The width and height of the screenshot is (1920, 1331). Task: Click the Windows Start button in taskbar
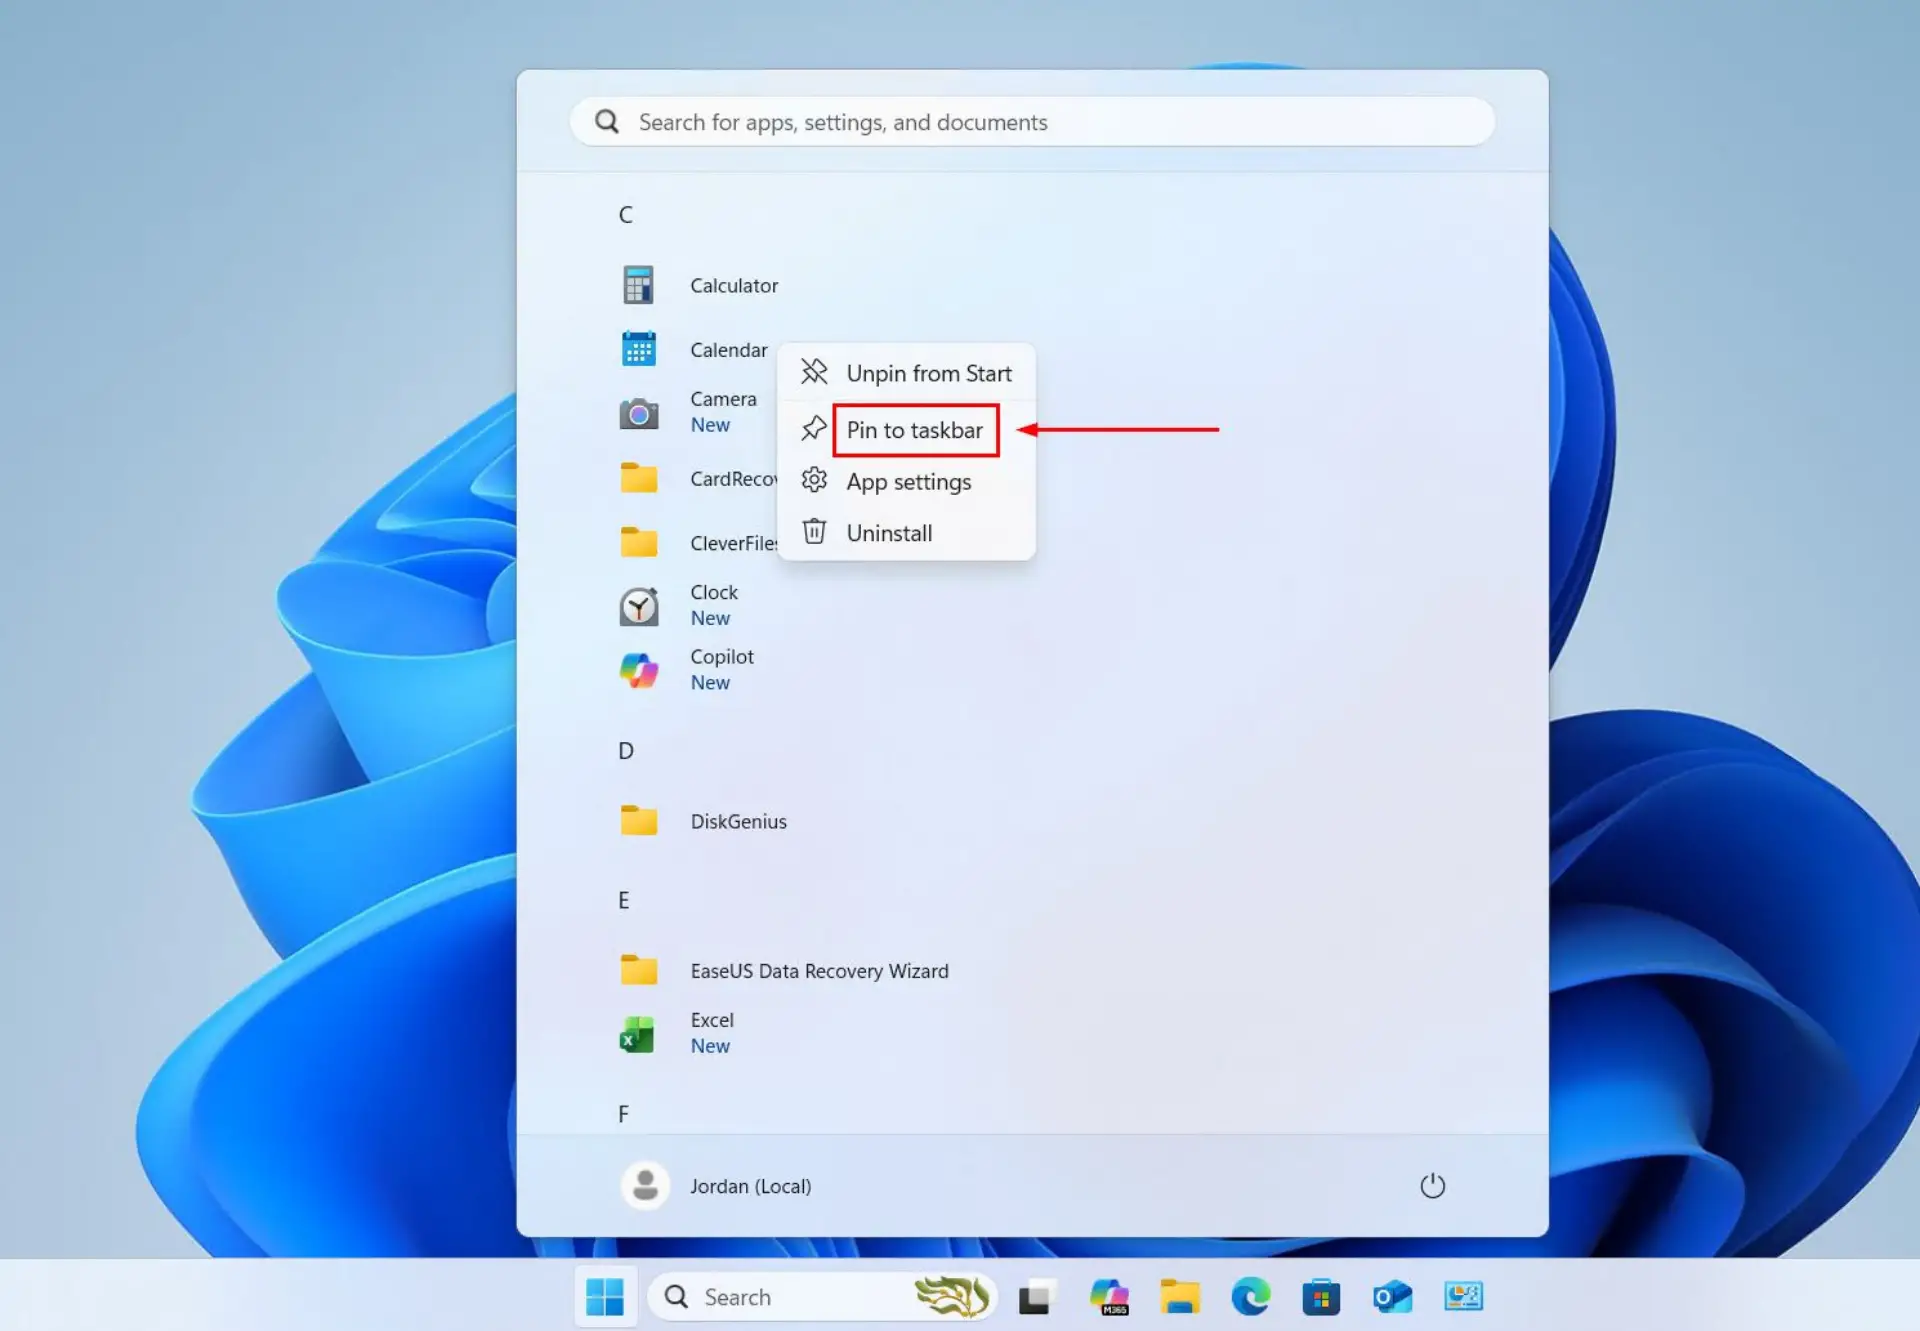click(x=605, y=1297)
